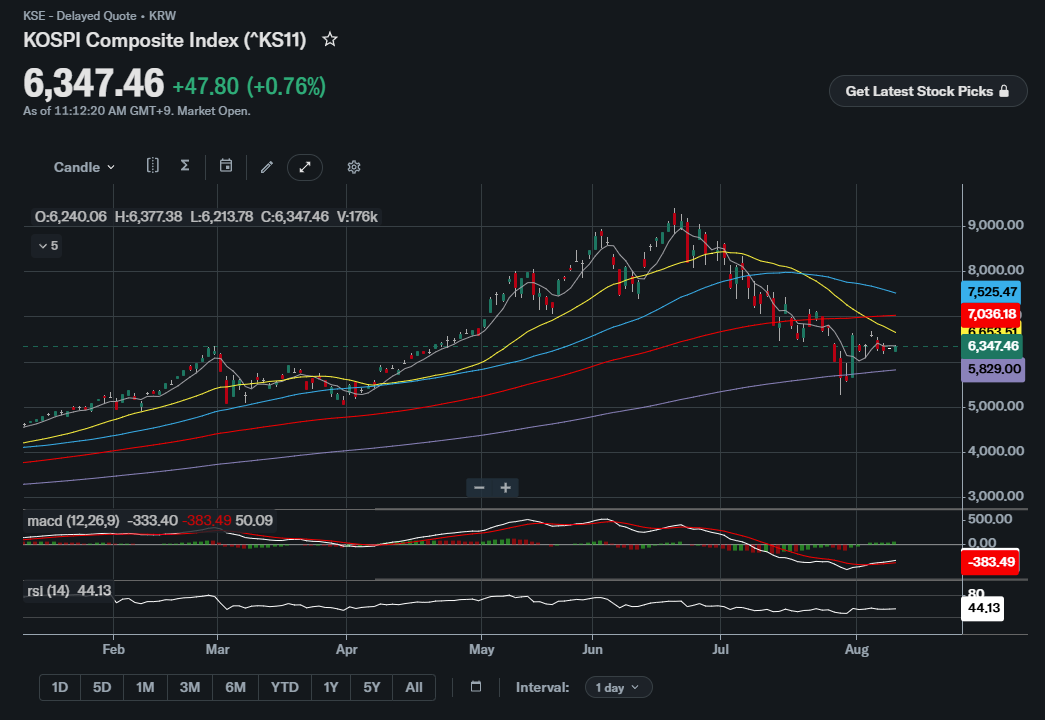The image size is (1045, 720).
Task: Select the pencil drawing tool
Action: (x=267, y=167)
